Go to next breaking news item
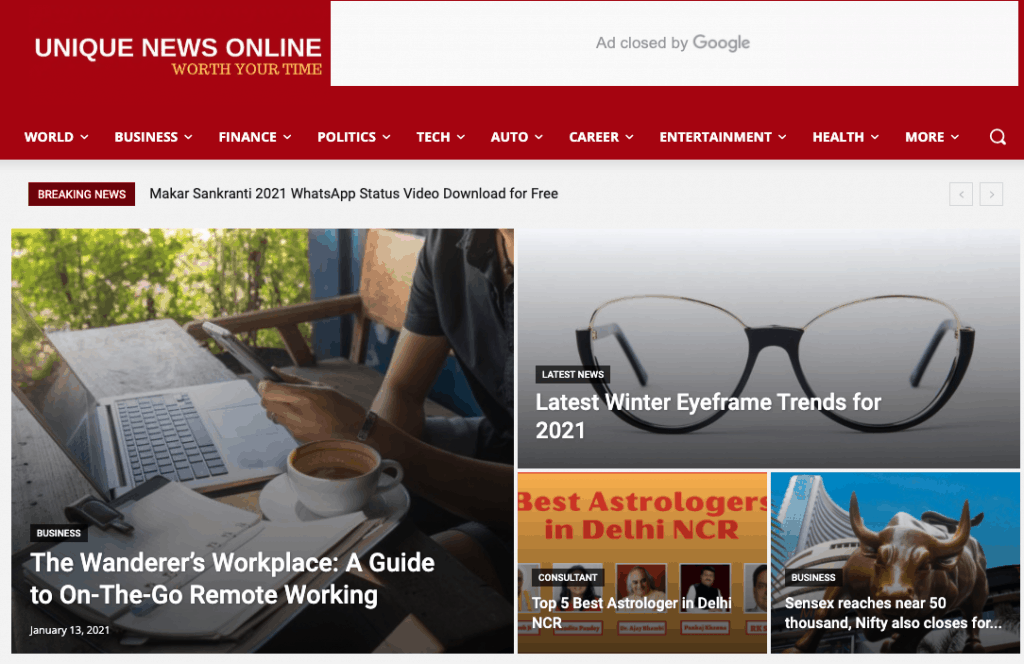The image size is (1024, 664). point(991,194)
